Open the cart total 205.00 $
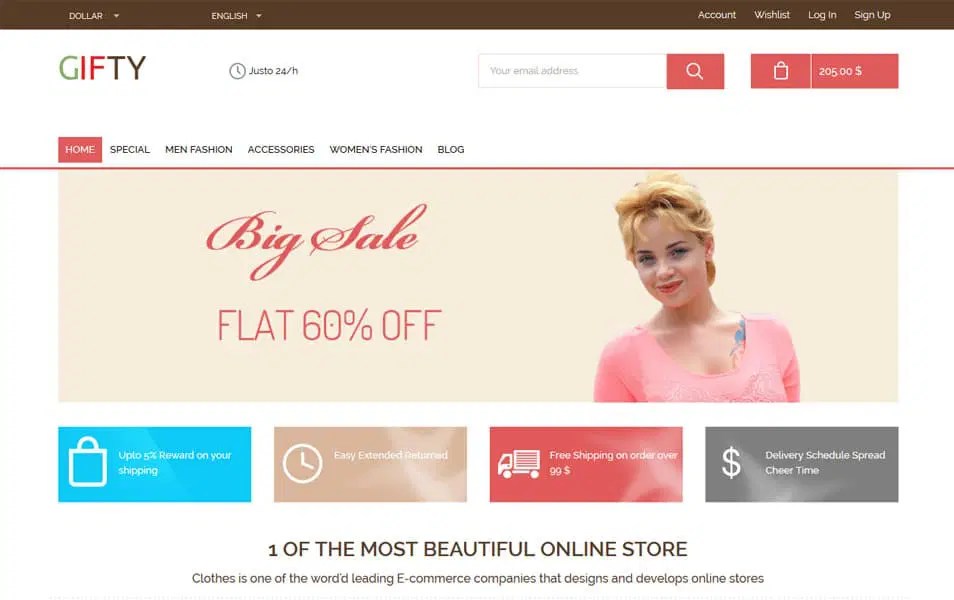 pos(855,71)
